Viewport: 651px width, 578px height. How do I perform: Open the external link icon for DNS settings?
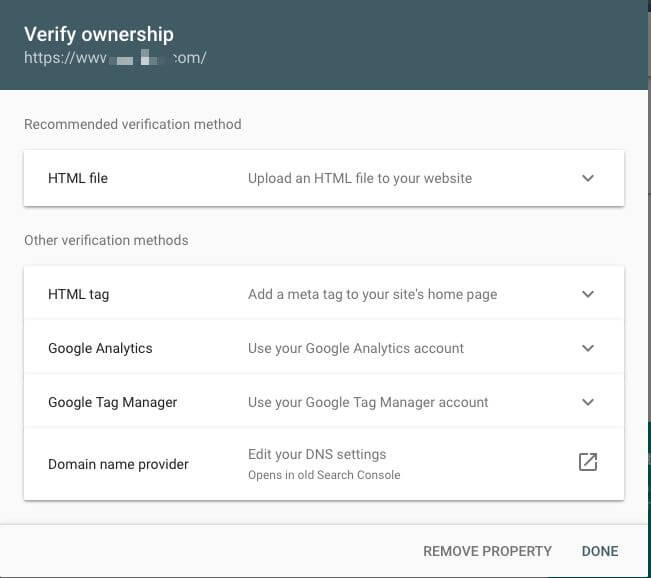coord(588,462)
